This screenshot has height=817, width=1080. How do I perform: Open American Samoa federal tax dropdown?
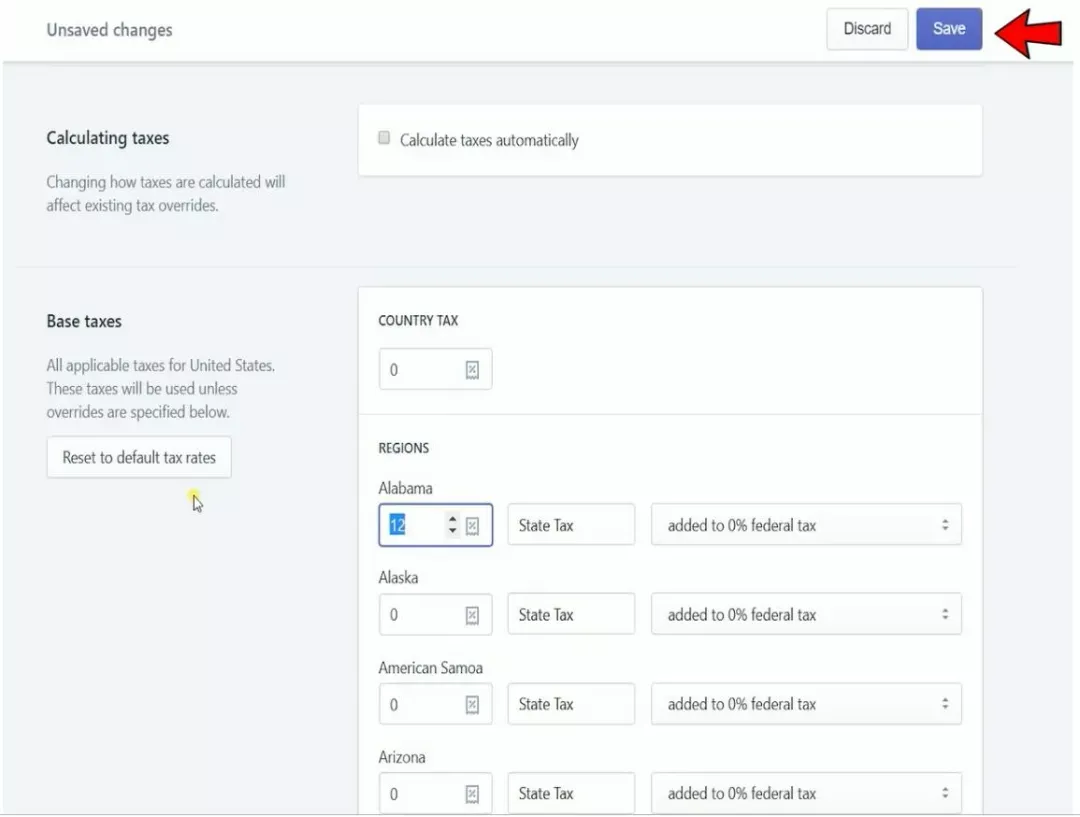tap(806, 704)
